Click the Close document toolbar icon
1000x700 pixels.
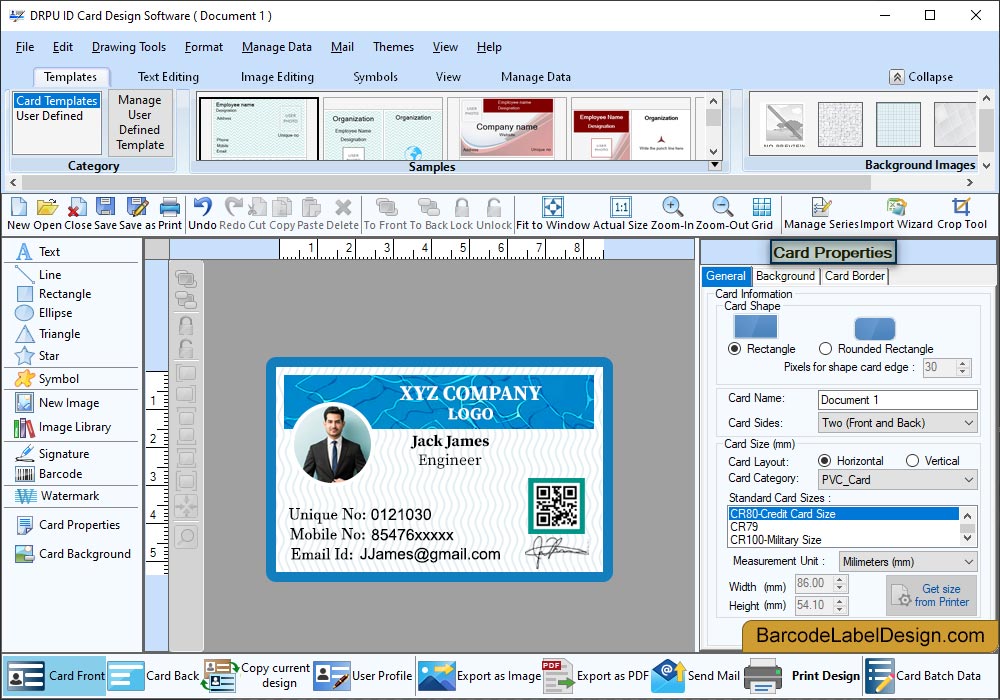(x=77, y=207)
